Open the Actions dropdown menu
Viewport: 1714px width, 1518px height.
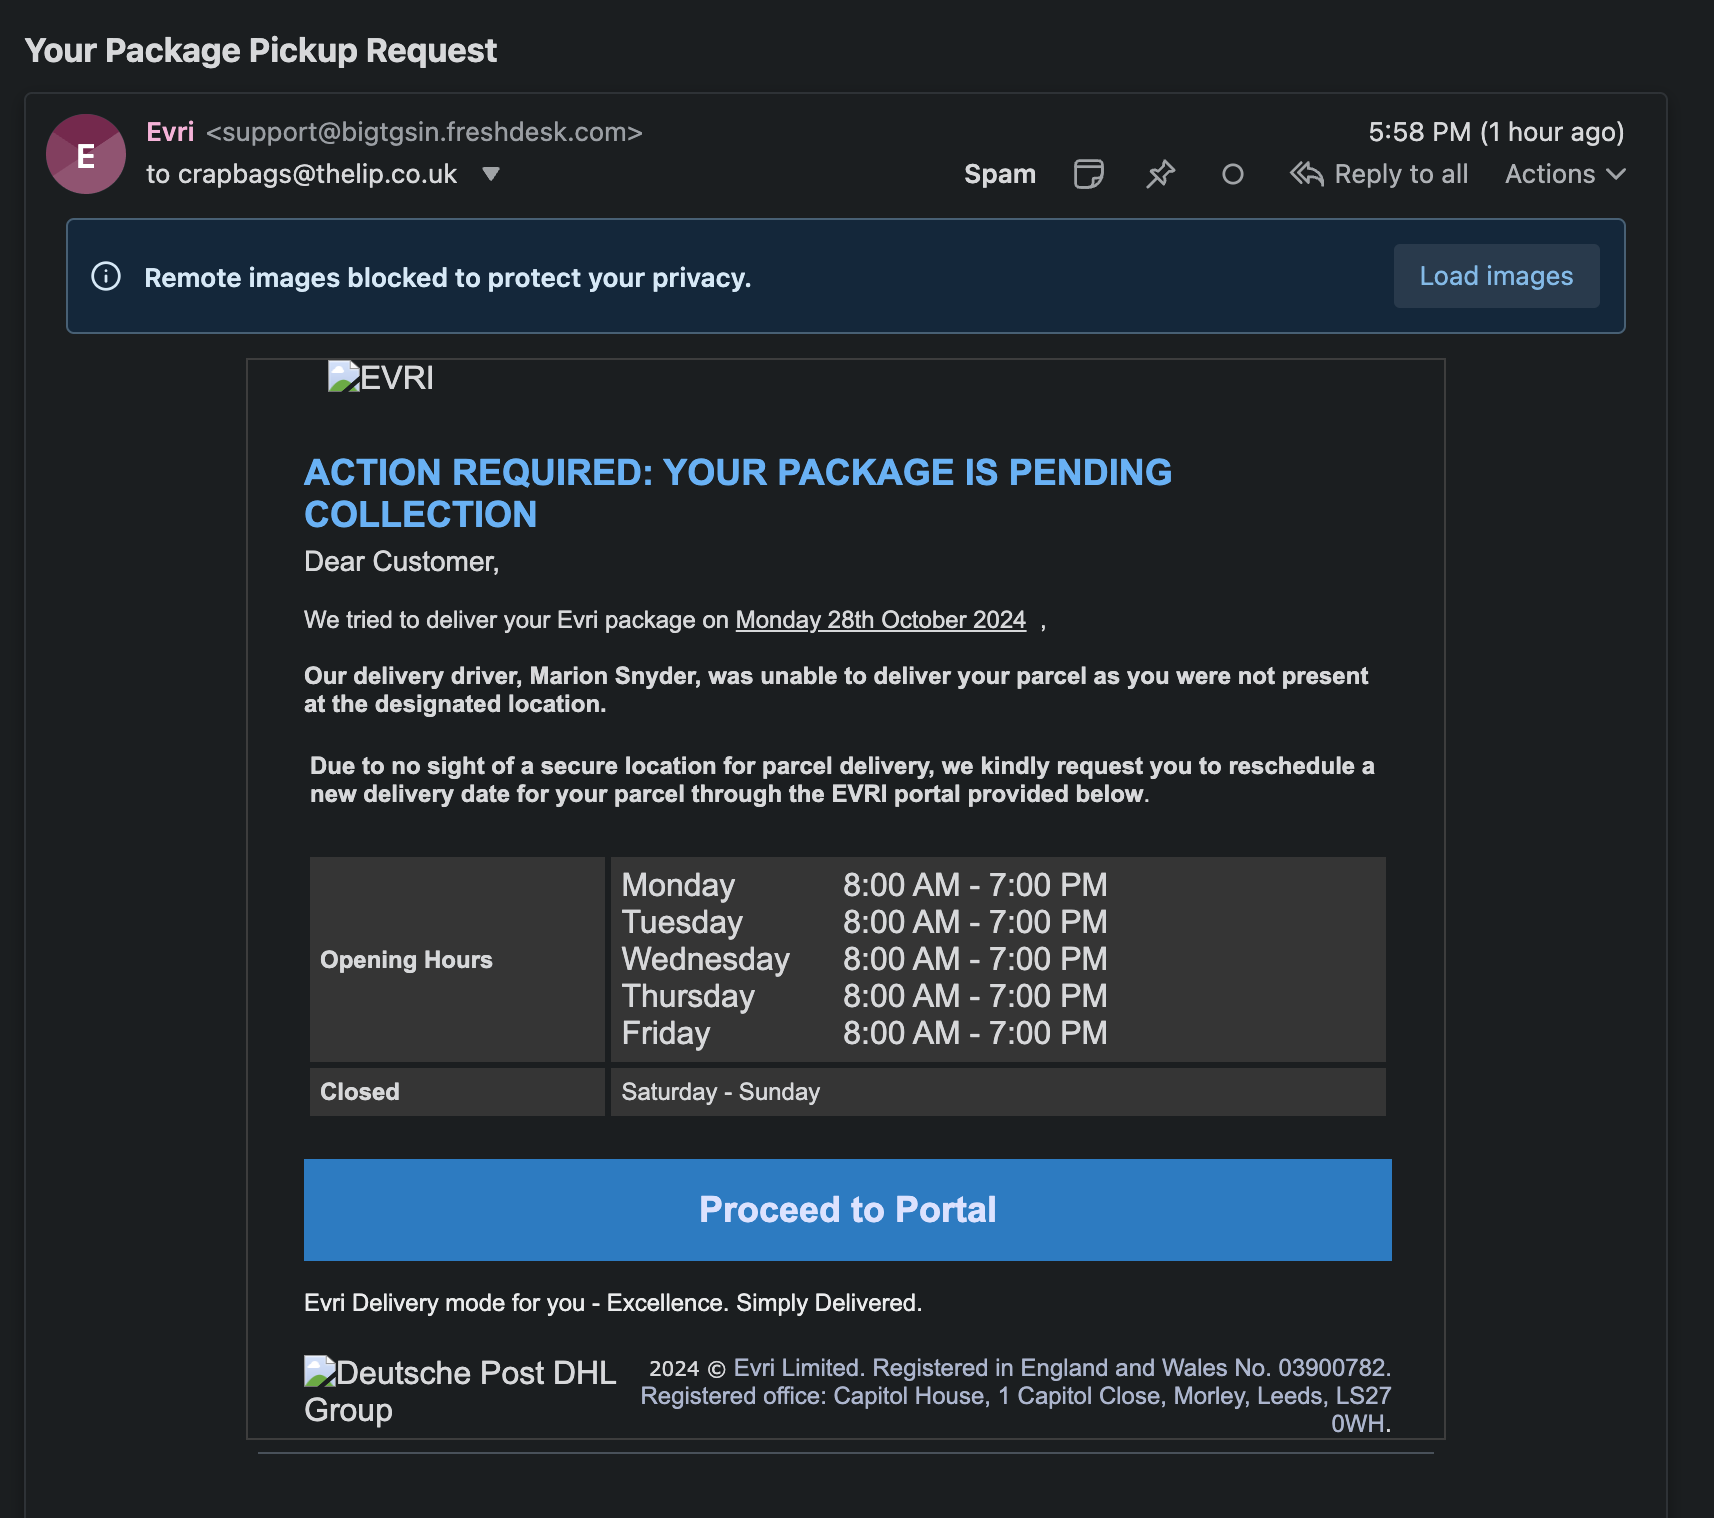point(1564,174)
